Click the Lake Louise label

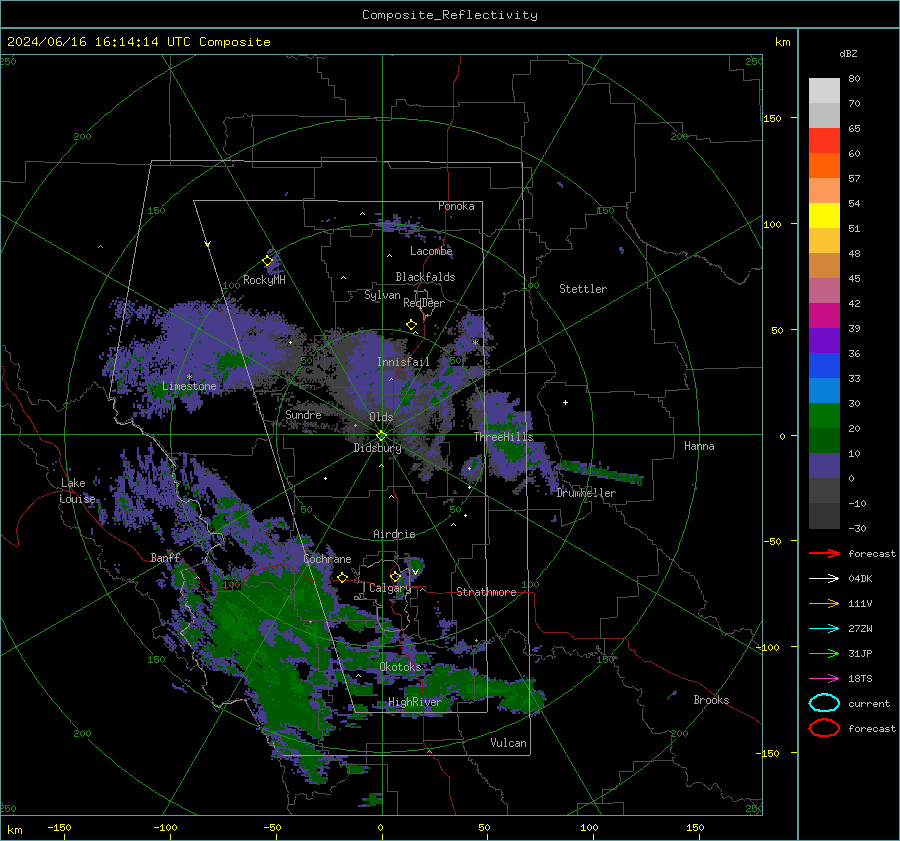pyautogui.click(x=77, y=491)
